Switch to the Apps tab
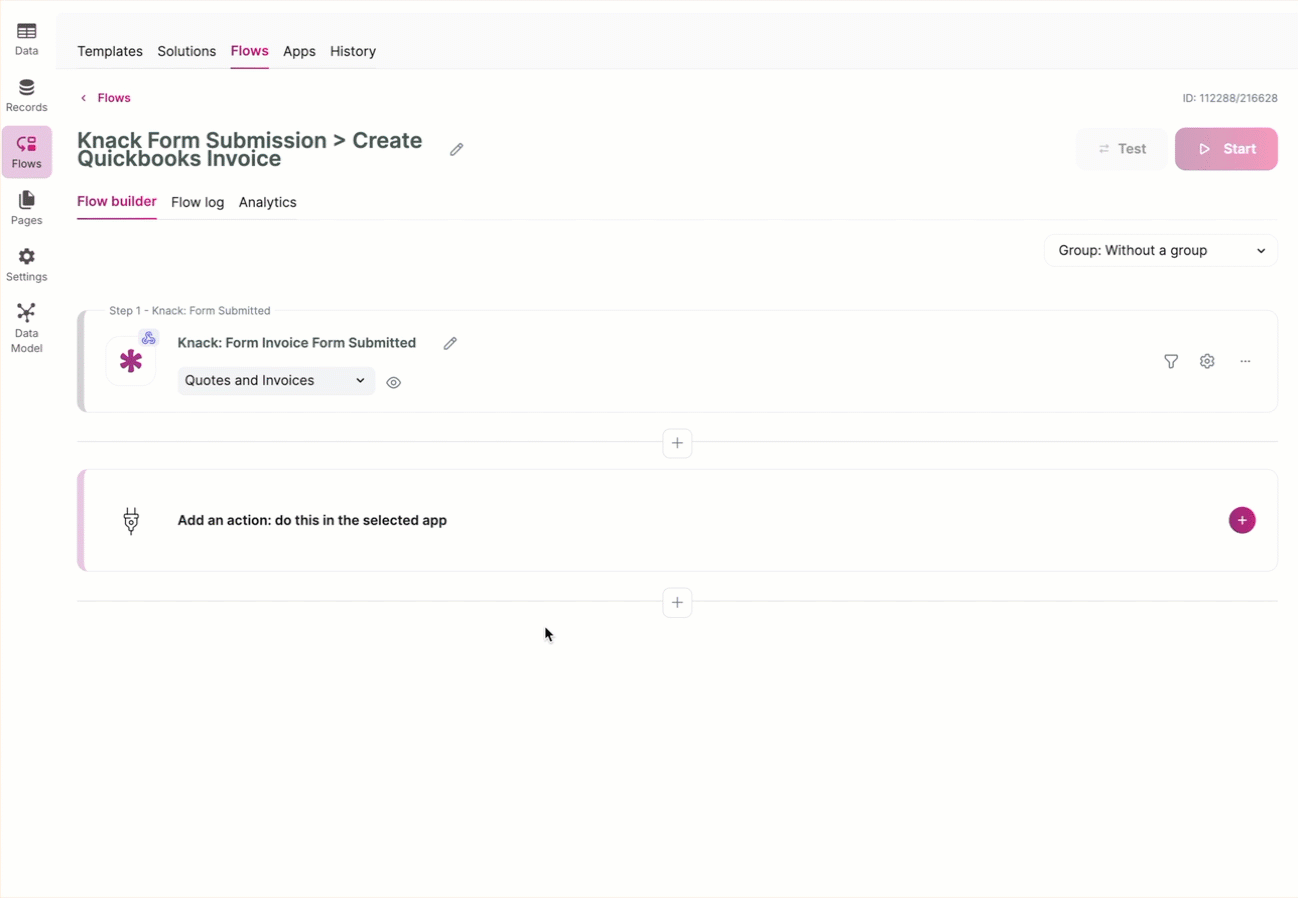Image resolution: width=1298 pixels, height=898 pixels. pos(299,51)
